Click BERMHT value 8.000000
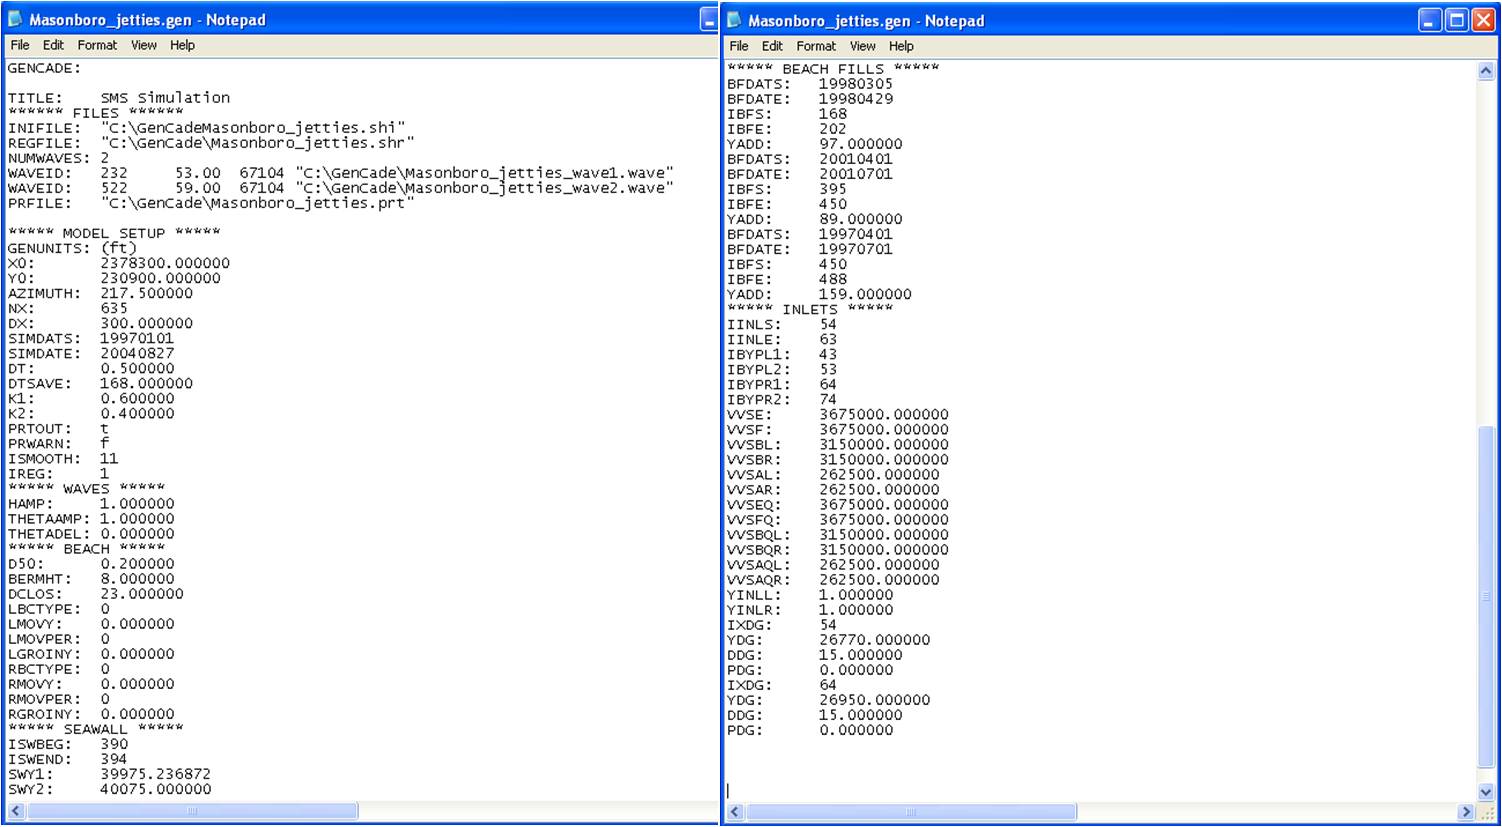Screen dimensions: 1502x827 pyautogui.click(x=137, y=579)
